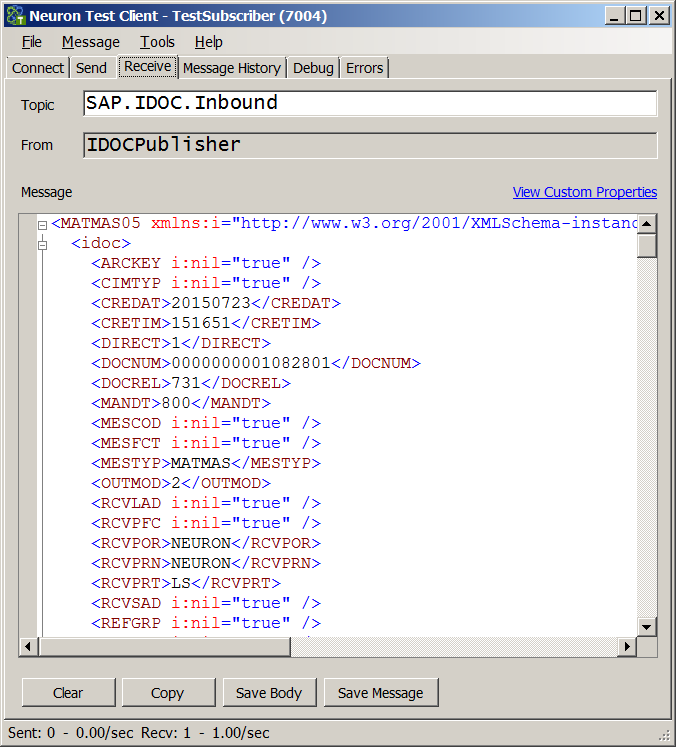Open the File menu
Image resolution: width=676 pixels, height=747 pixels.
tap(31, 42)
